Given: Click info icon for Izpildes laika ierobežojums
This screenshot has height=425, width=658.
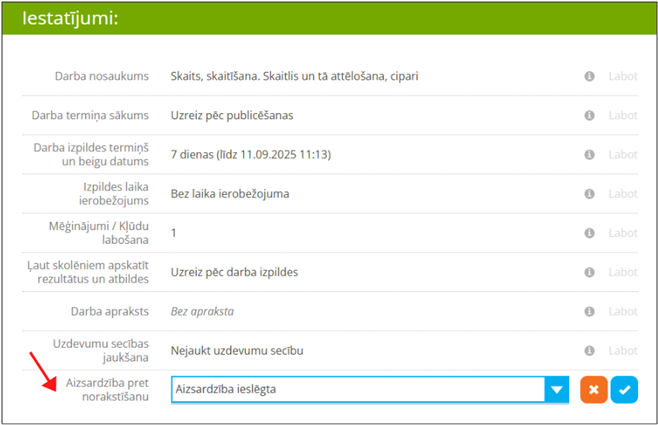Looking at the screenshot, I should click(x=589, y=193).
